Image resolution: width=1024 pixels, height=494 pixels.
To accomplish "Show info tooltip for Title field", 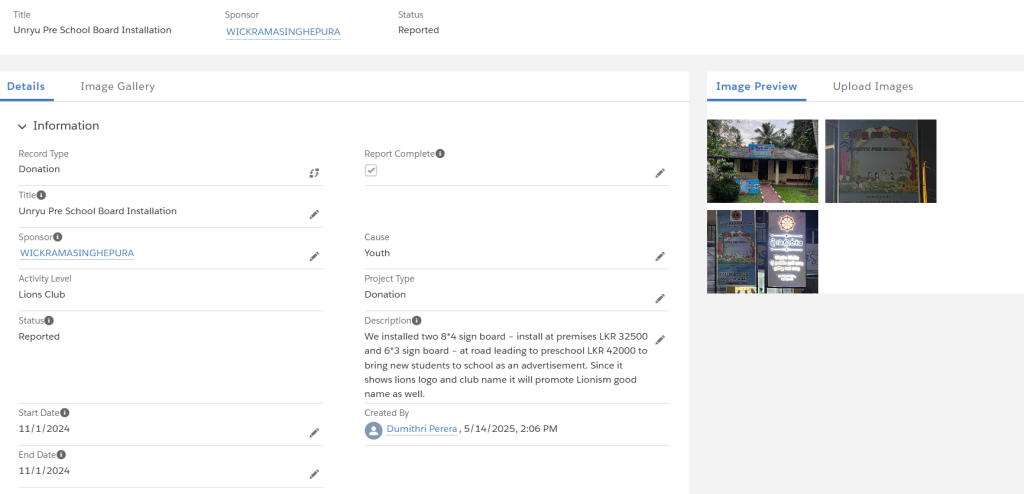I will pyautogui.click(x=41, y=195).
